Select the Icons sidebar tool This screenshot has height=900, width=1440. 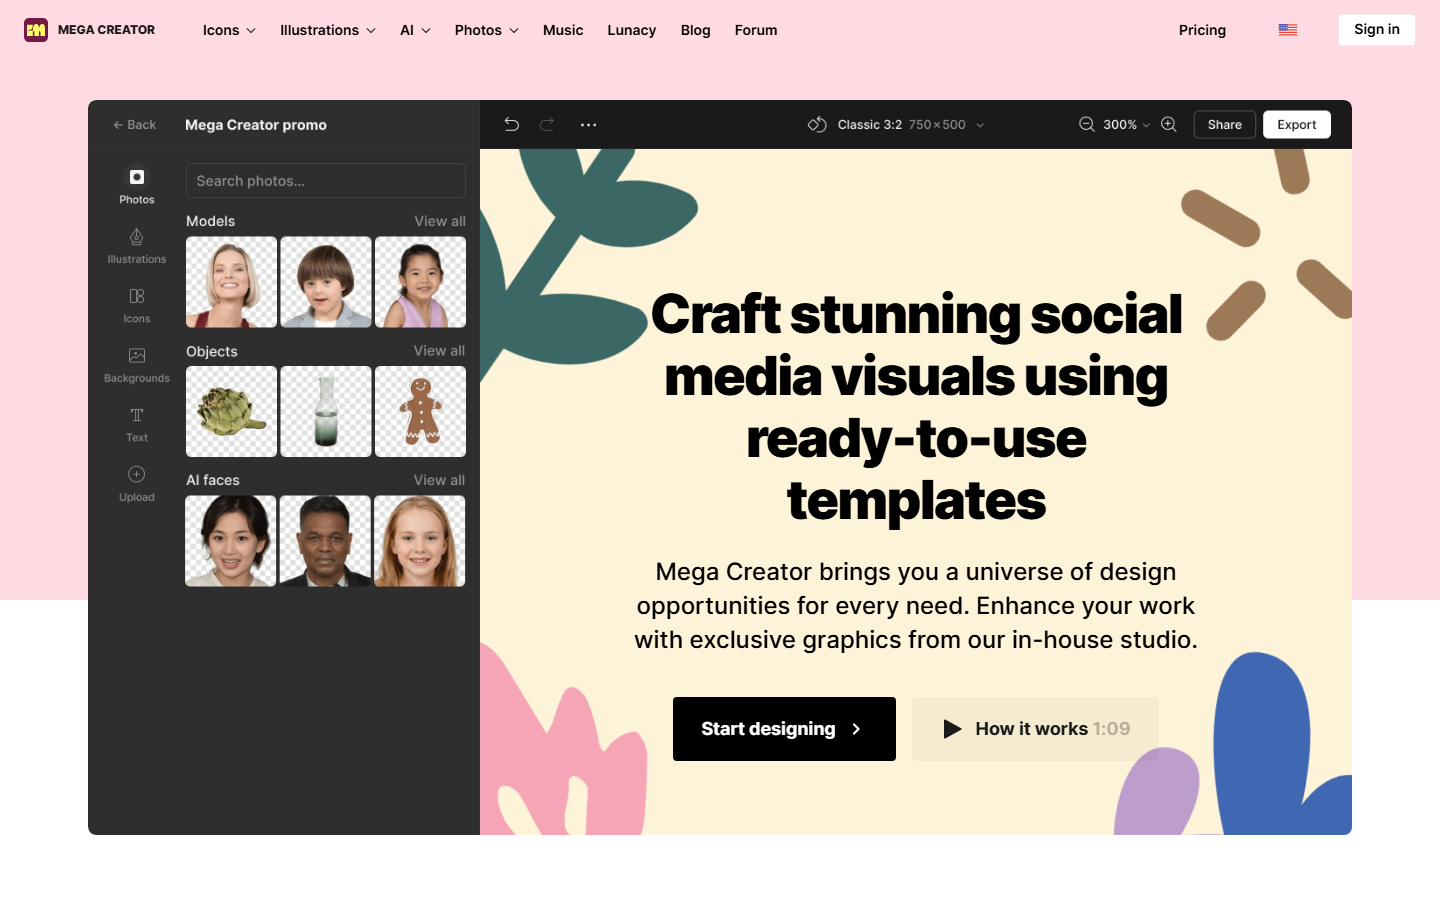click(137, 306)
